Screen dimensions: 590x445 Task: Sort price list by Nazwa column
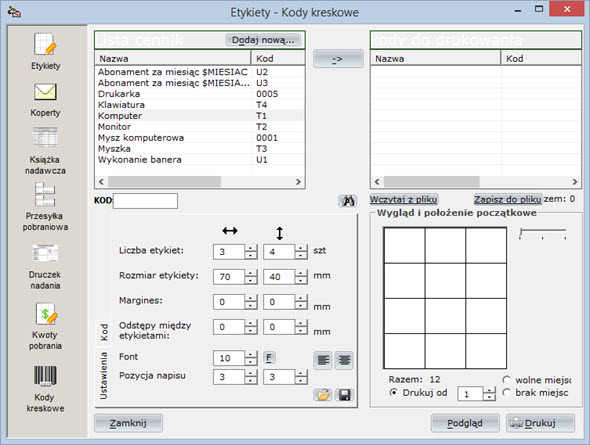point(173,58)
